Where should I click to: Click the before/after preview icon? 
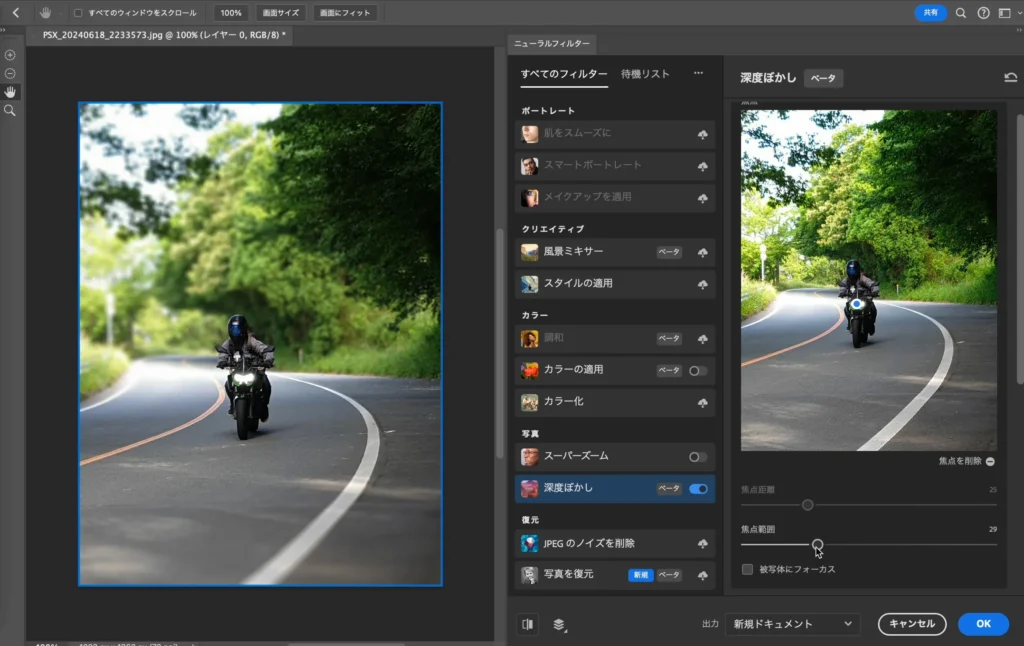[527, 624]
